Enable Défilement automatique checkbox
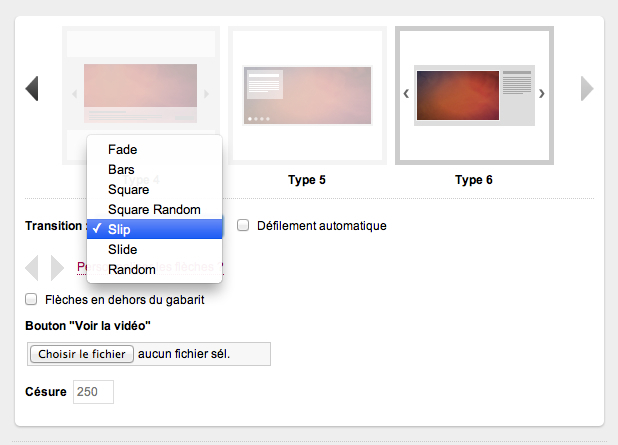The width and height of the screenshot is (618, 445). [243, 226]
